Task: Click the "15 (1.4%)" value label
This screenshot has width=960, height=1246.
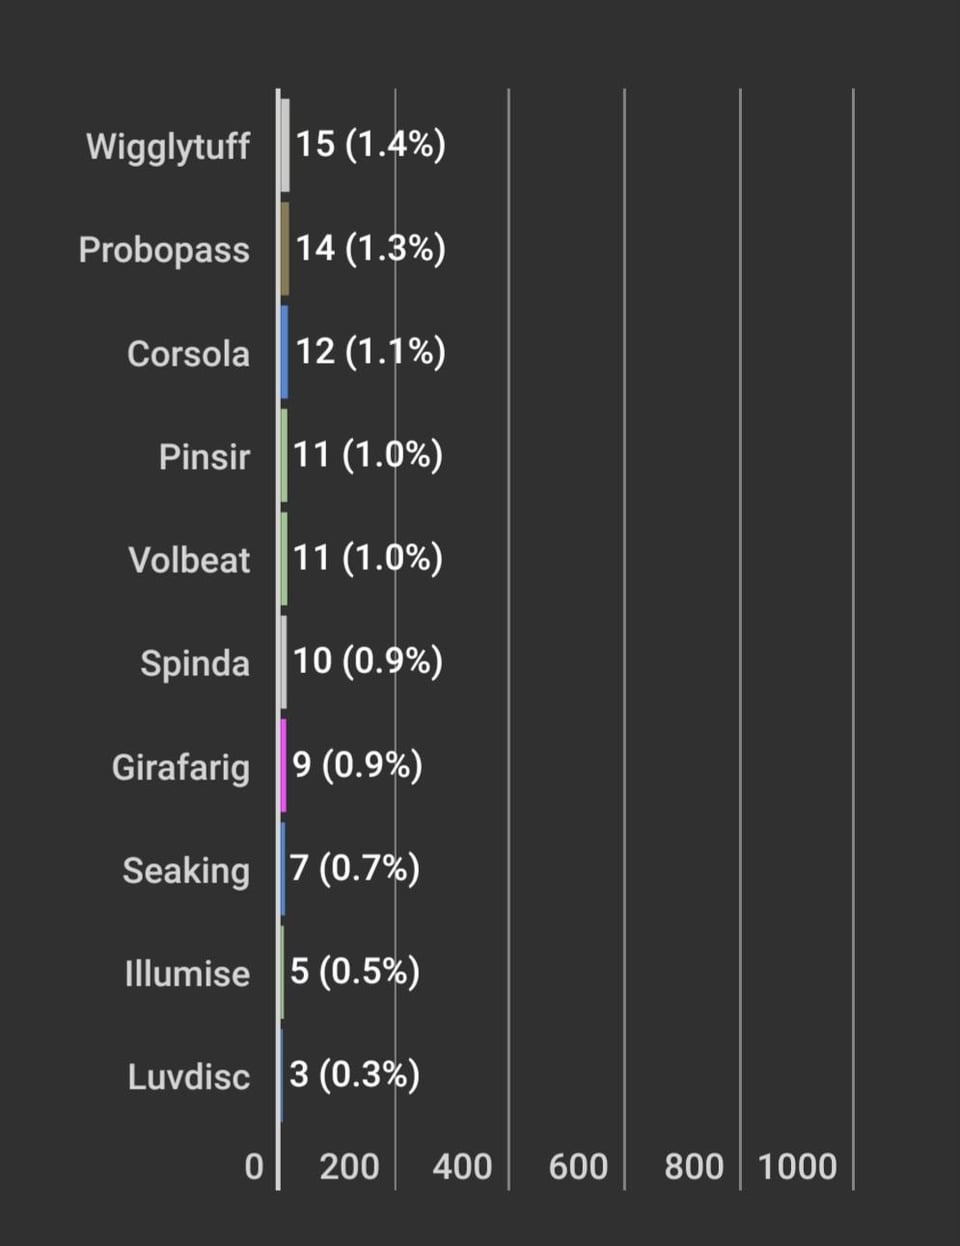Action: 370,144
